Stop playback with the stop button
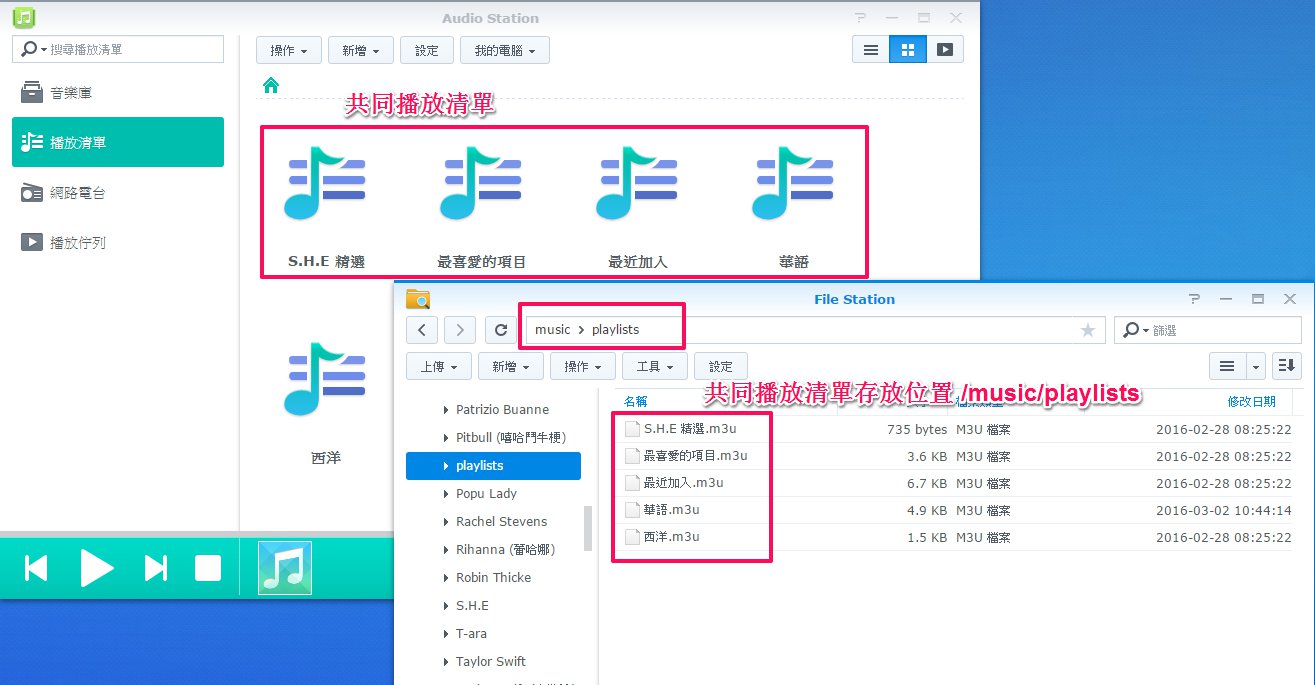Image resolution: width=1315 pixels, height=685 pixels. pyautogui.click(x=207, y=568)
